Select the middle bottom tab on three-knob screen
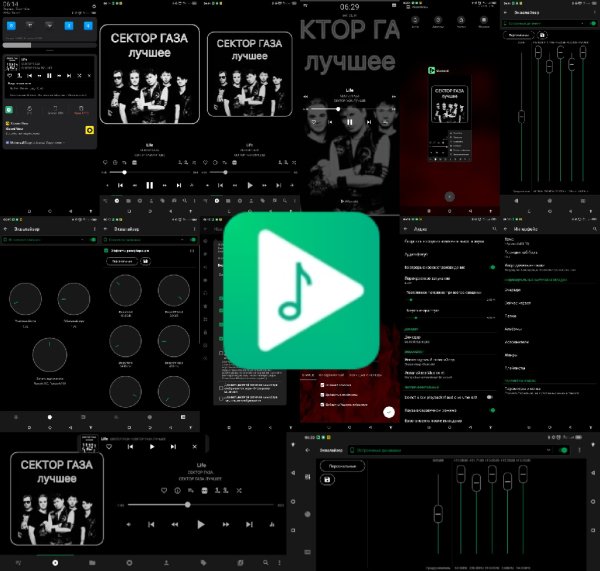 coord(50,417)
